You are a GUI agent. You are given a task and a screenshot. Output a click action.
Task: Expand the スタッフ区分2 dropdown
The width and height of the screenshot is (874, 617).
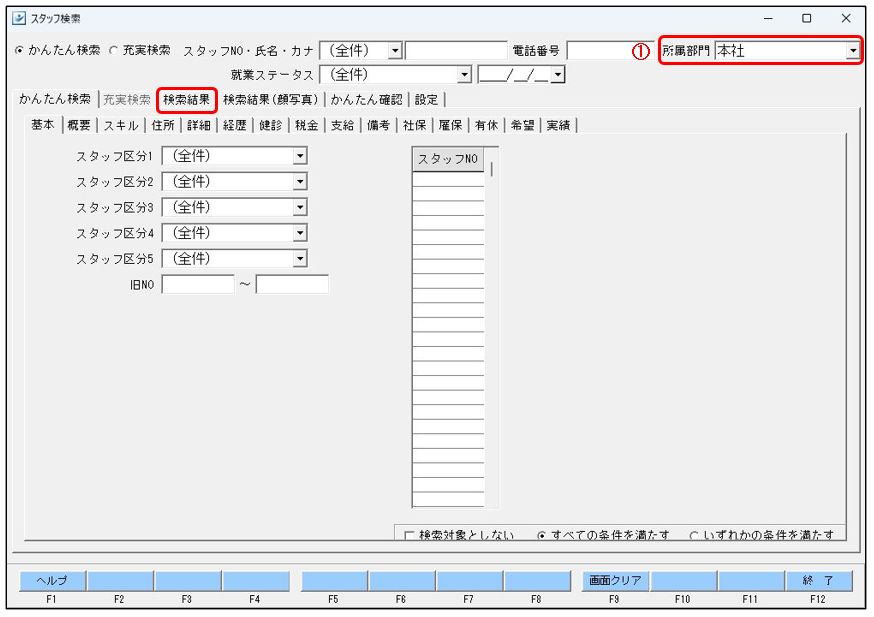pos(300,181)
